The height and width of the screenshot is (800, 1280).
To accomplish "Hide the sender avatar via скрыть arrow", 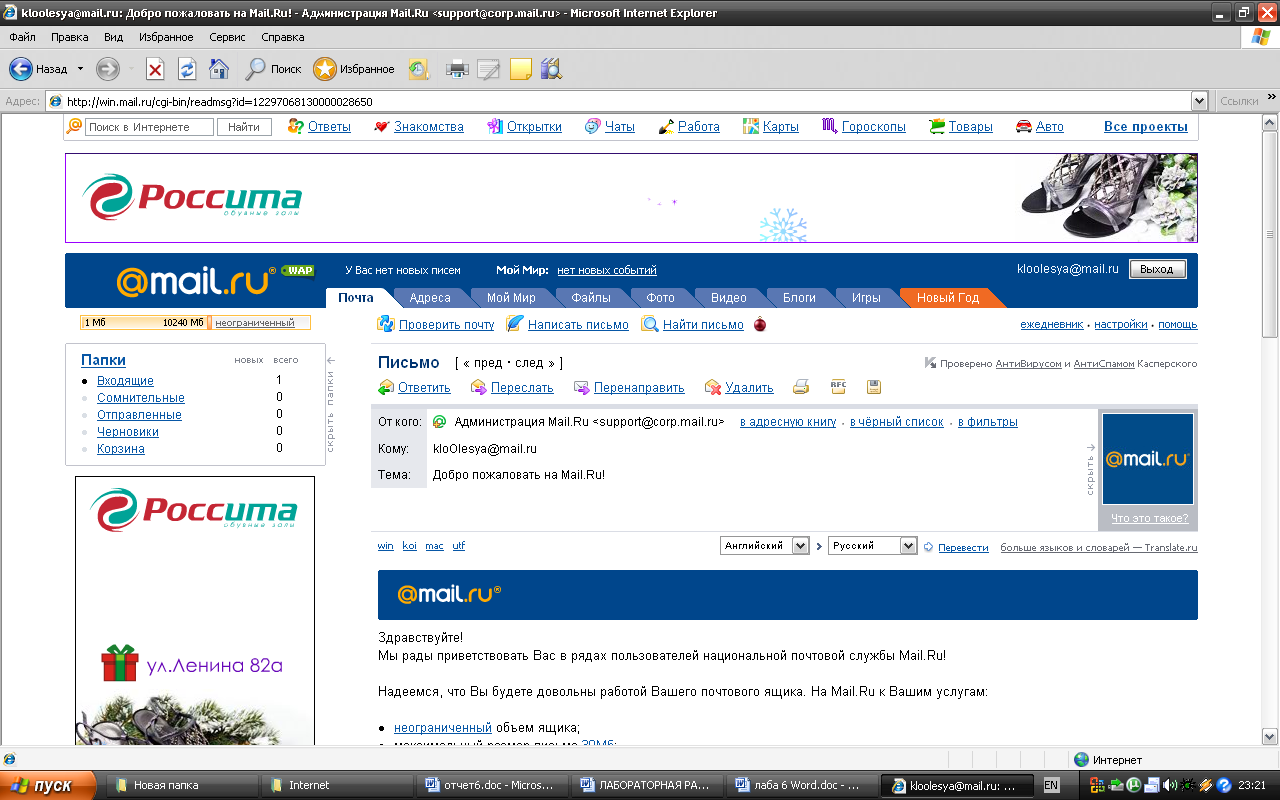I will [1091, 470].
